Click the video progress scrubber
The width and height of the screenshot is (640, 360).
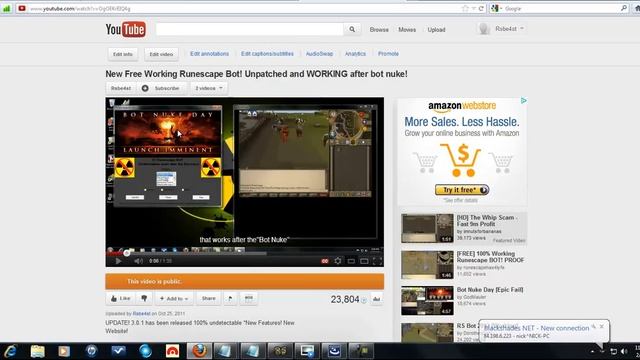(127, 253)
